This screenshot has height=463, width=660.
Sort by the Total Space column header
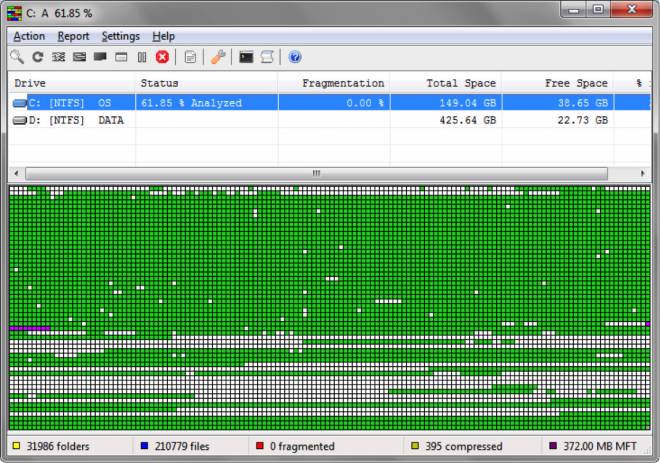pyautogui.click(x=446, y=83)
